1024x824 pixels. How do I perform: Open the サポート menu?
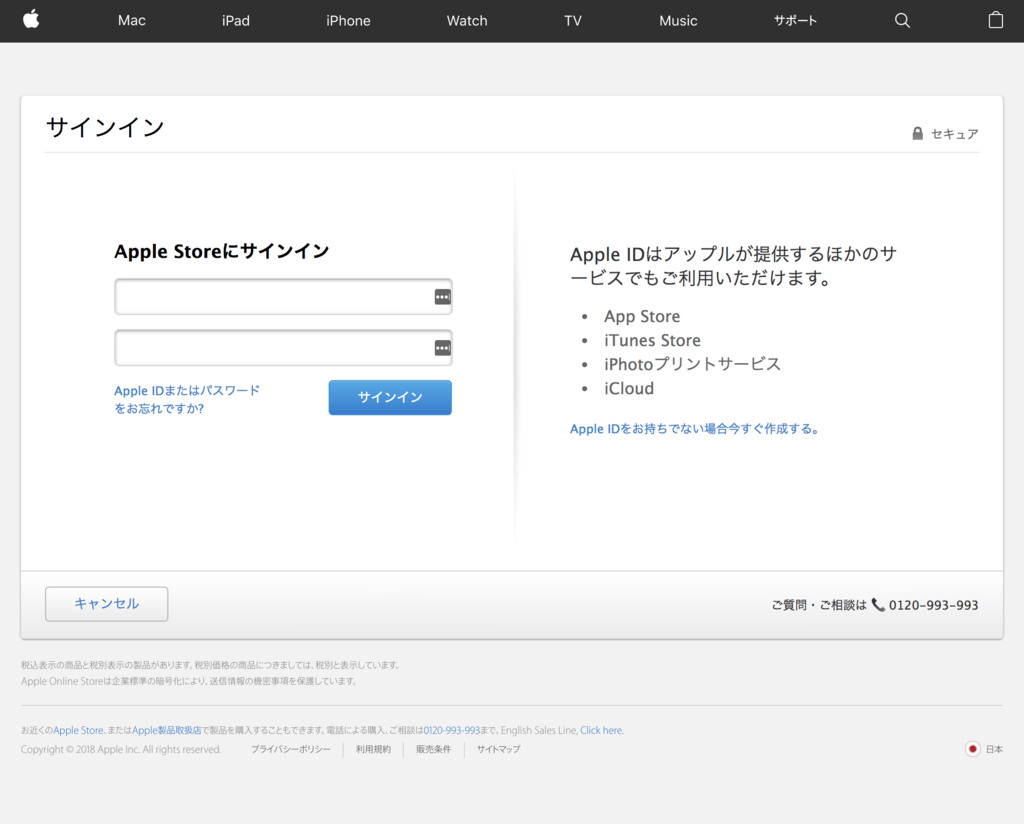[x=795, y=20]
